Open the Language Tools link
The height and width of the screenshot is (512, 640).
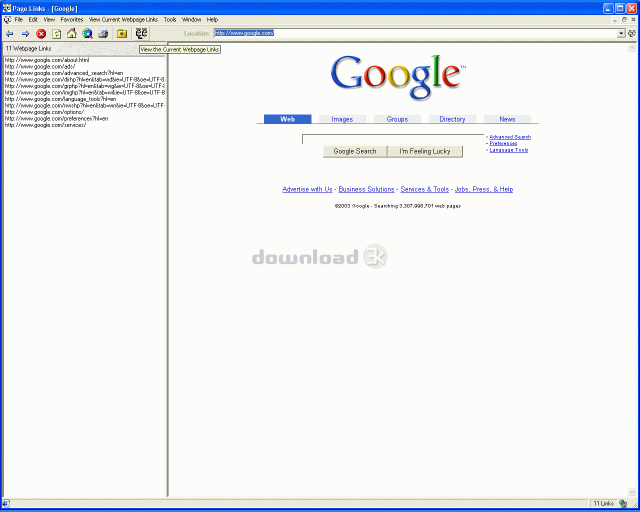509,150
